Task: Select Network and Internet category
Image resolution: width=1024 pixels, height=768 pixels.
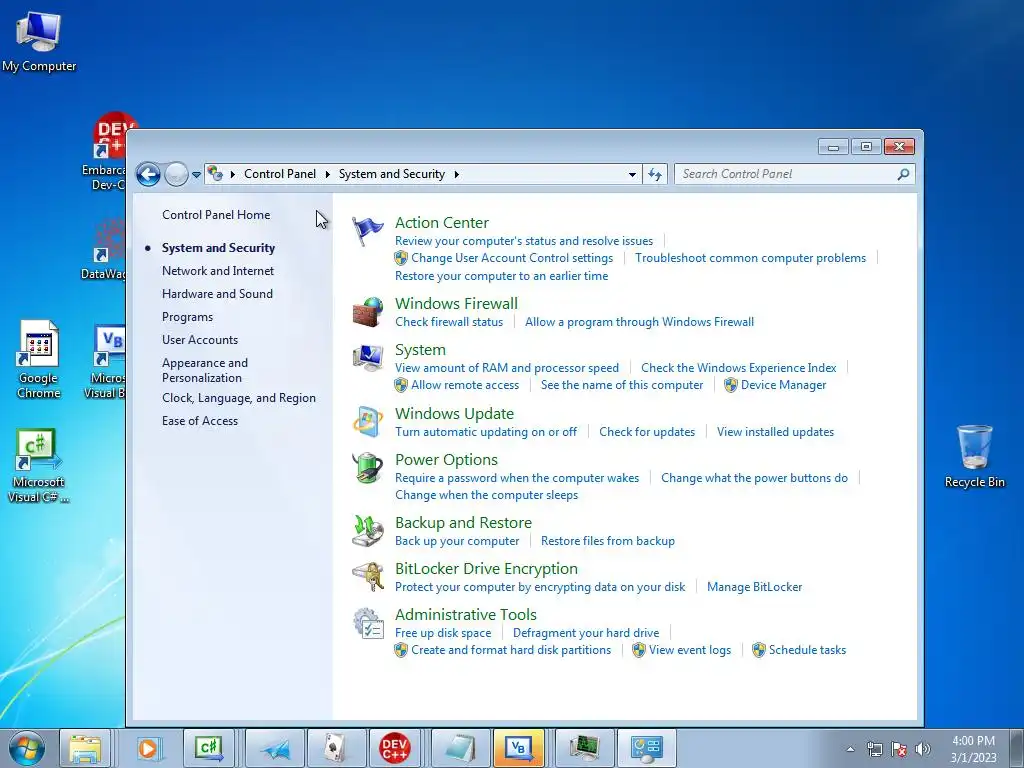Action: 218,271
